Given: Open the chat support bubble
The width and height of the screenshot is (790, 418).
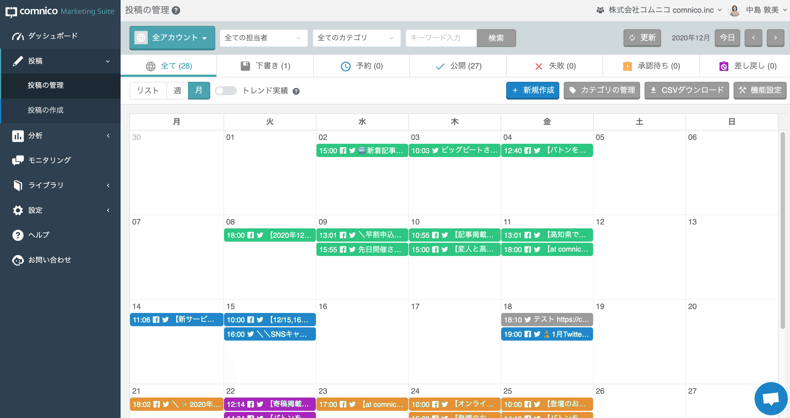Looking at the screenshot, I should 771,398.
